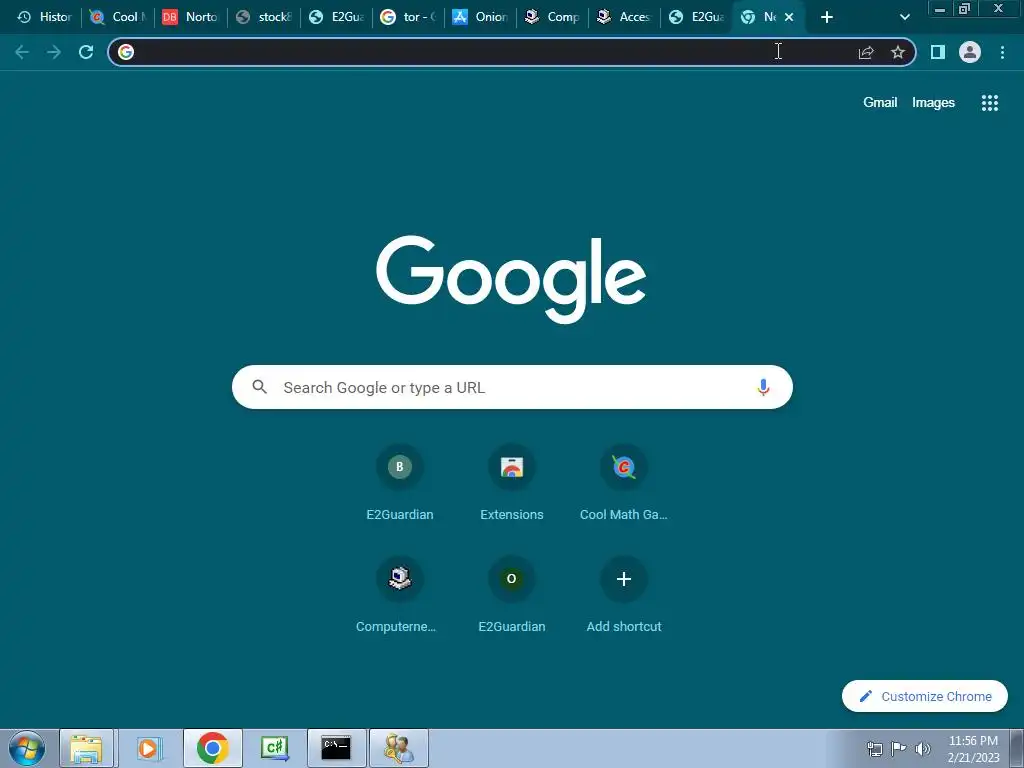Open Gmail link
The image size is (1024, 768).
[x=880, y=103]
